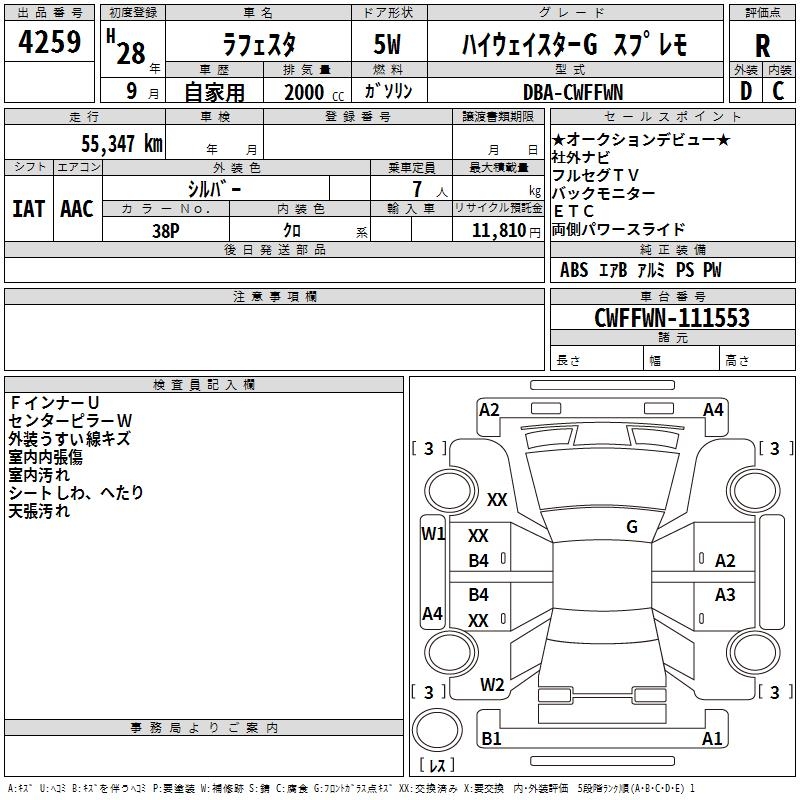This screenshot has width=800, height=800.
Task: Click the レス box below the diagram
Action: [x=437, y=766]
